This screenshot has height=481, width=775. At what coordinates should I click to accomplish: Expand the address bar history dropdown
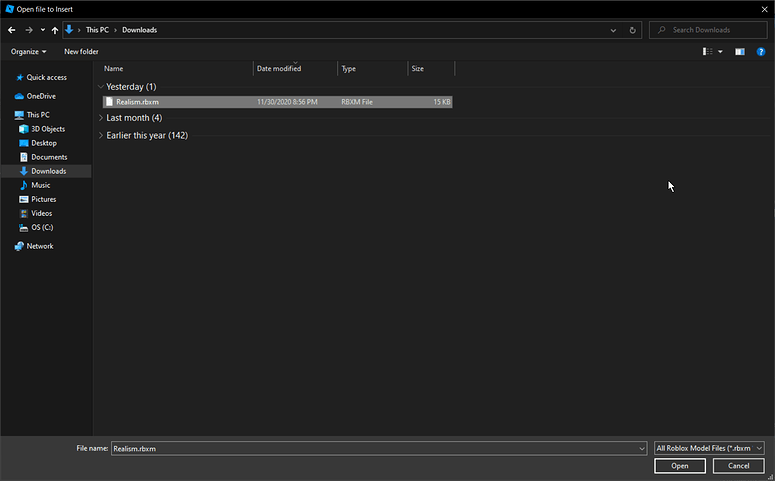point(613,30)
